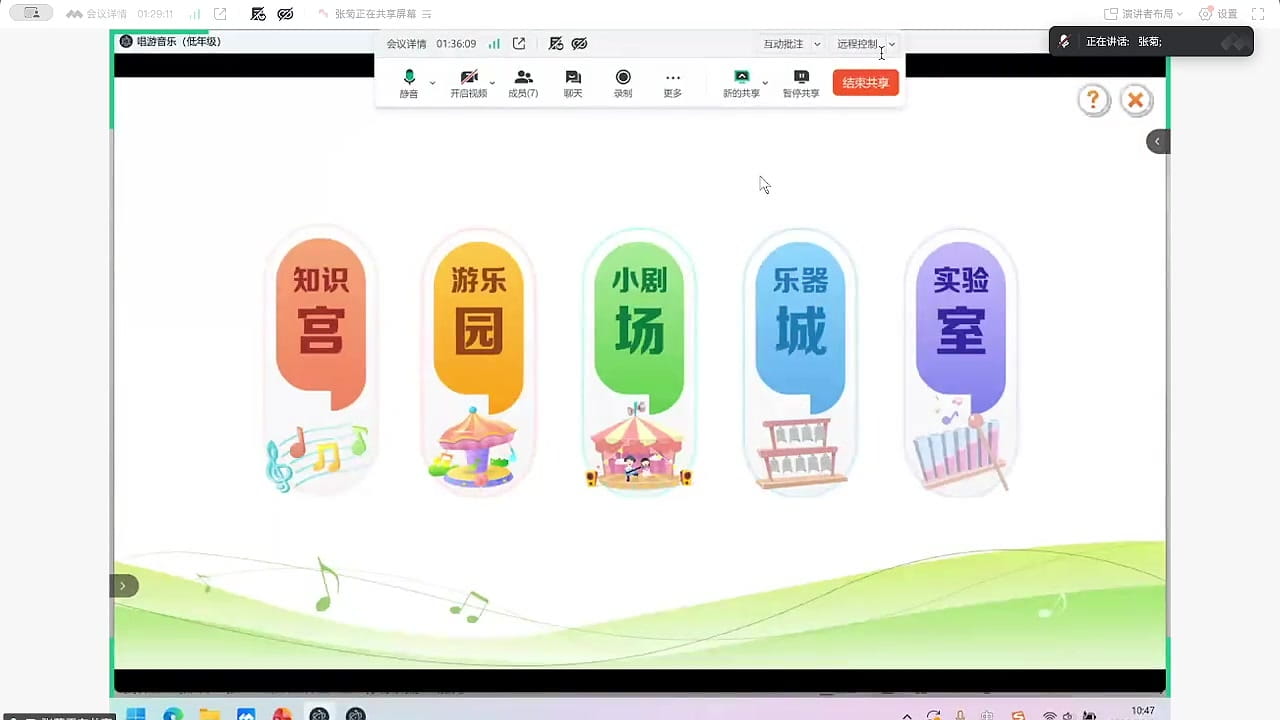Click the question mark help button
Image resolution: width=1280 pixels, height=720 pixels.
pos(1094,100)
